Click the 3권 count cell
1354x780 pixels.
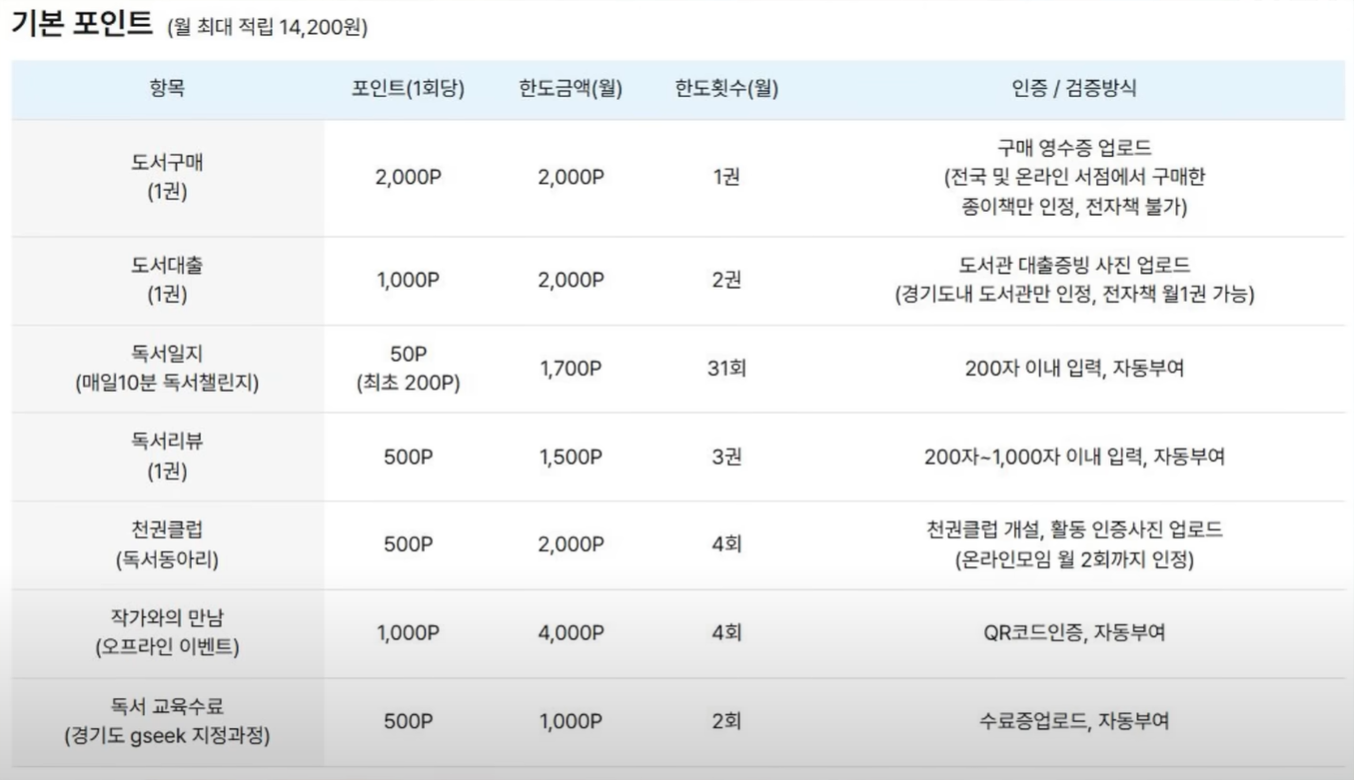(x=727, y=457)
